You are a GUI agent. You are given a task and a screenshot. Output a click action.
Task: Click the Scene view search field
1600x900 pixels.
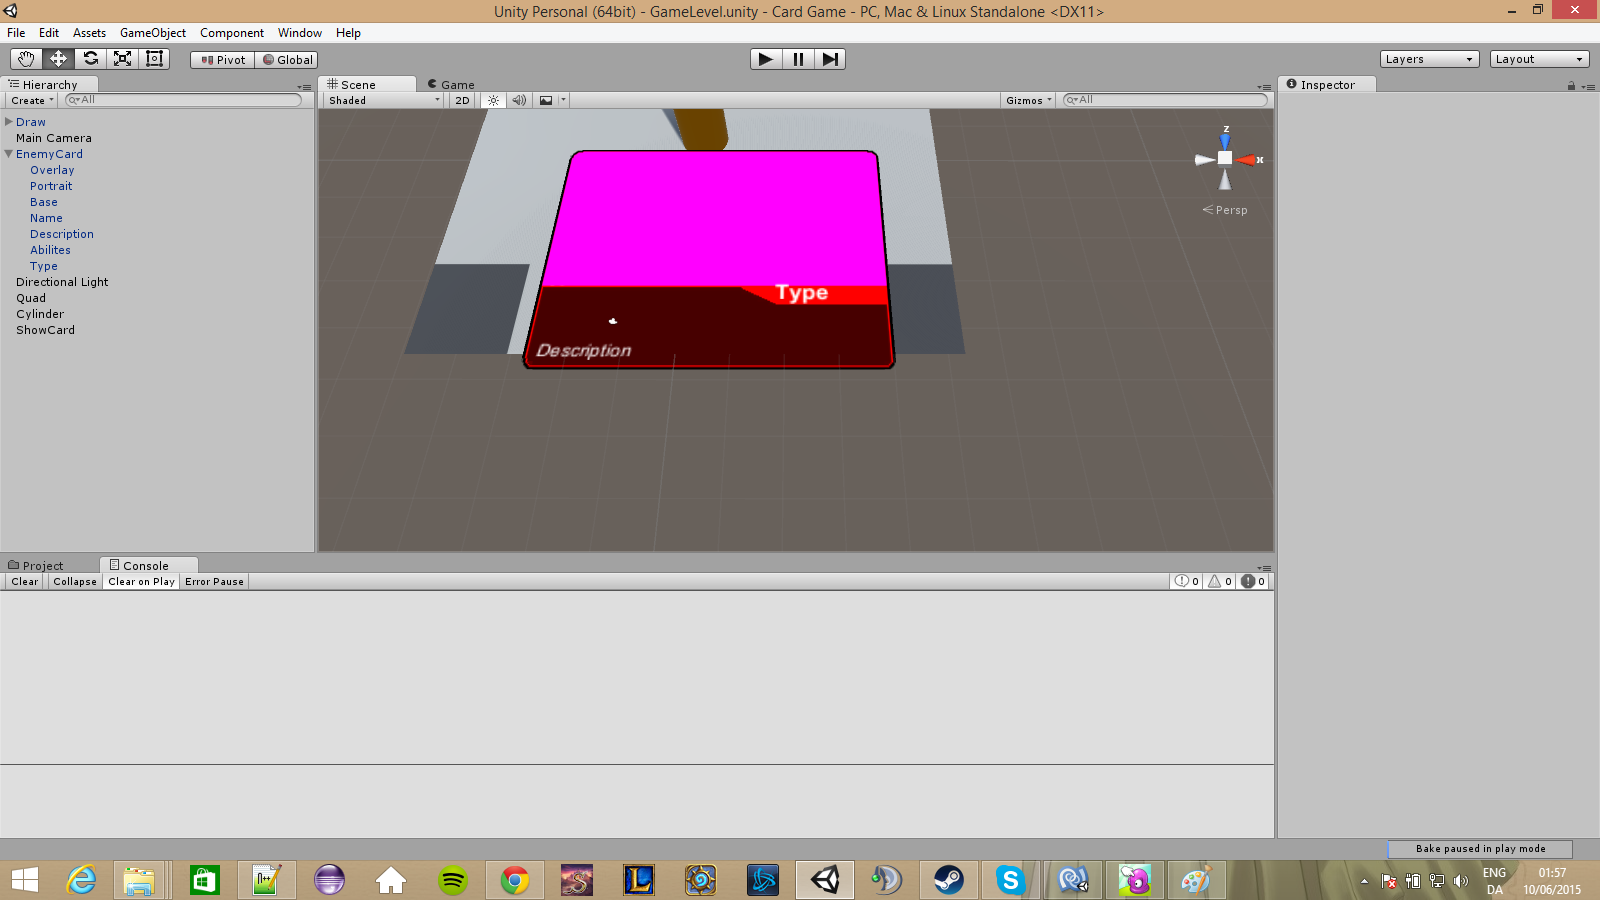(1165, 100)
